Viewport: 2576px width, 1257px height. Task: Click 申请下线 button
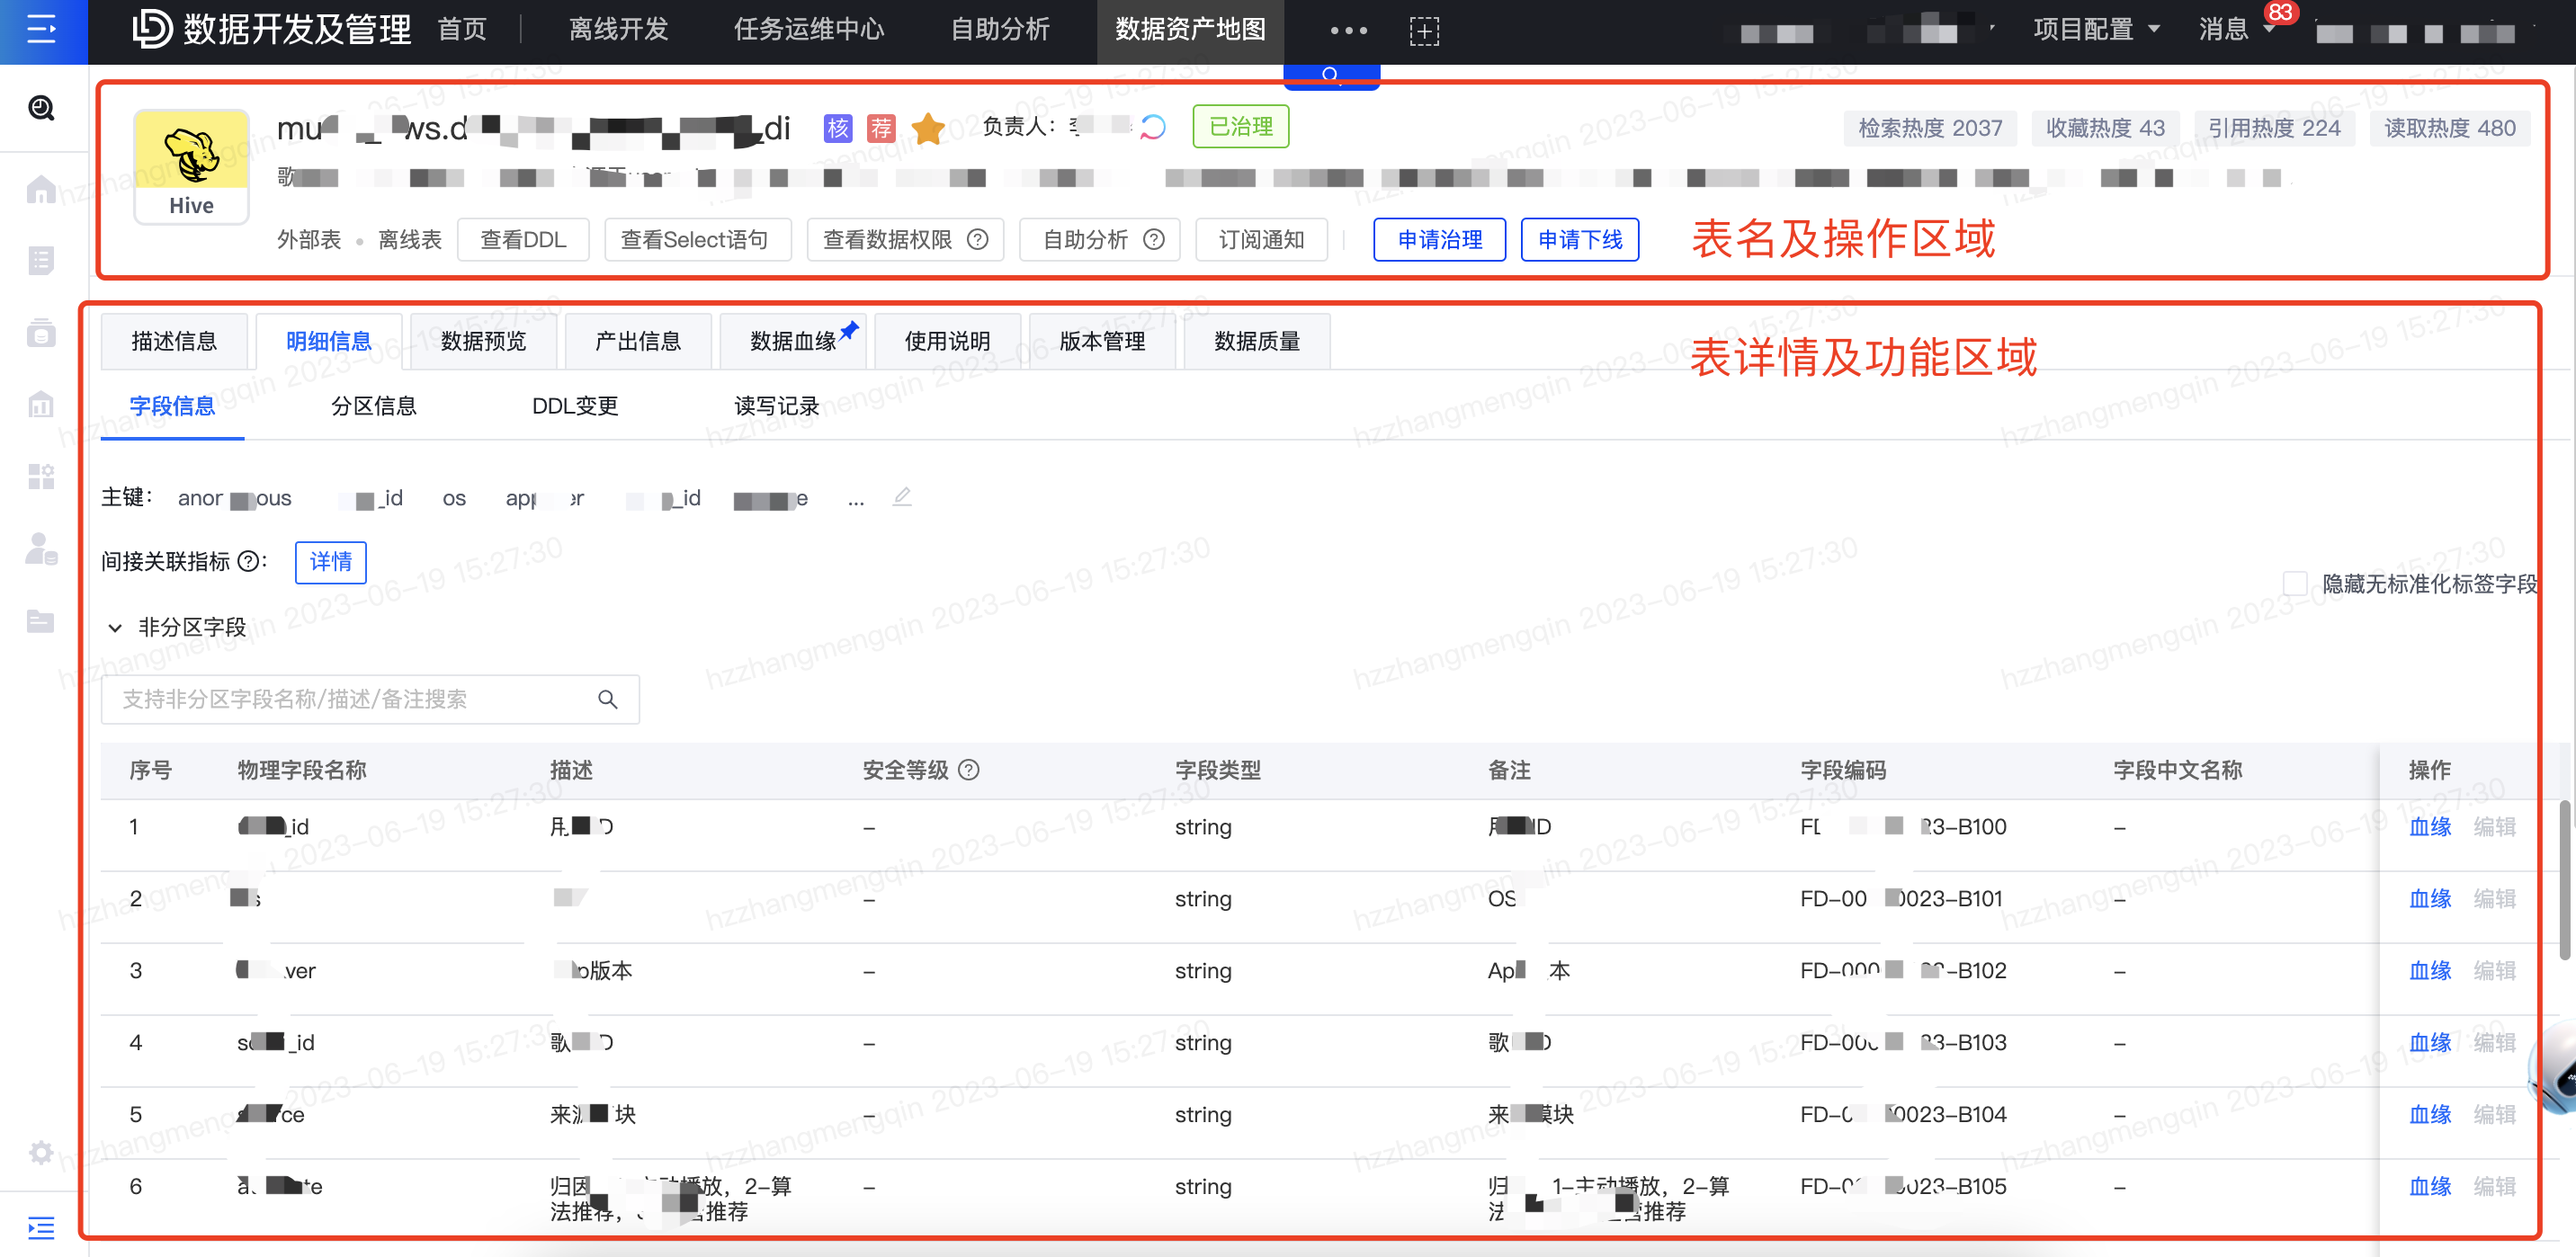point(1580,240)
